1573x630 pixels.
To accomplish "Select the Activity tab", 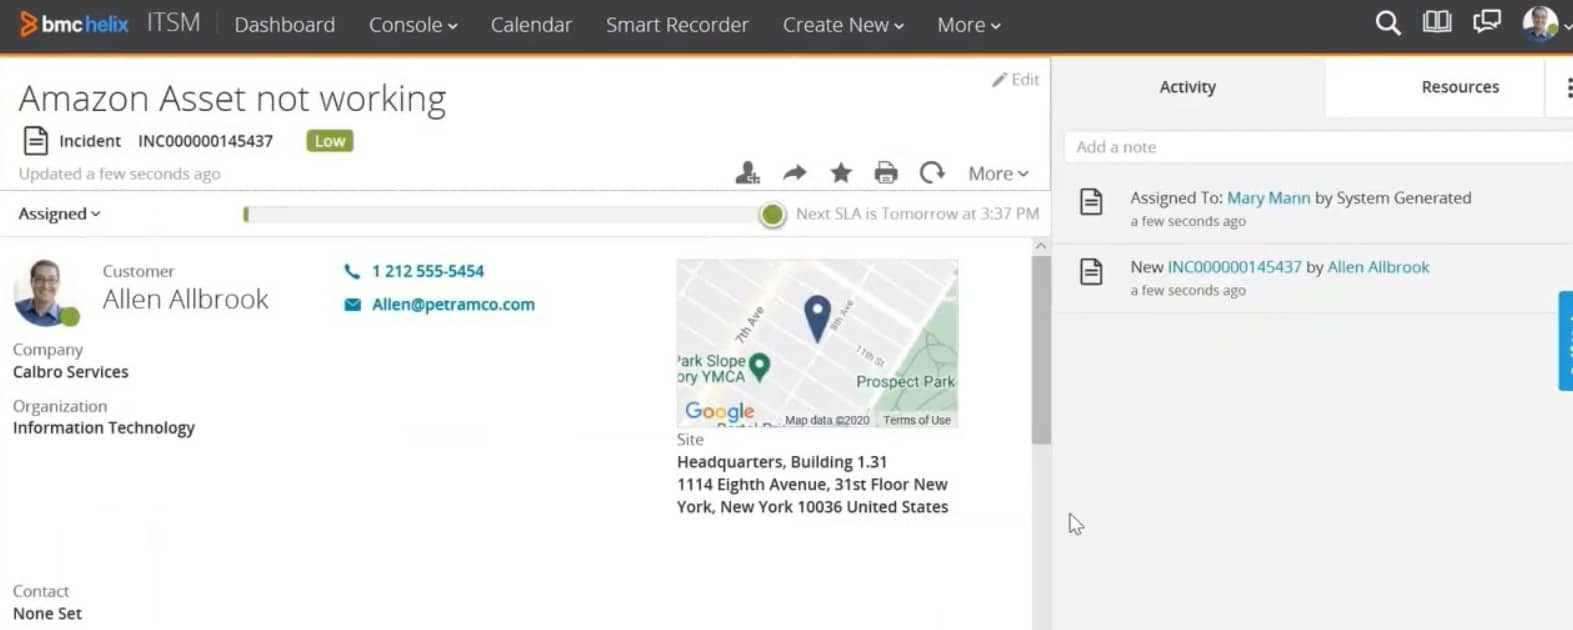I will 1187,87.
